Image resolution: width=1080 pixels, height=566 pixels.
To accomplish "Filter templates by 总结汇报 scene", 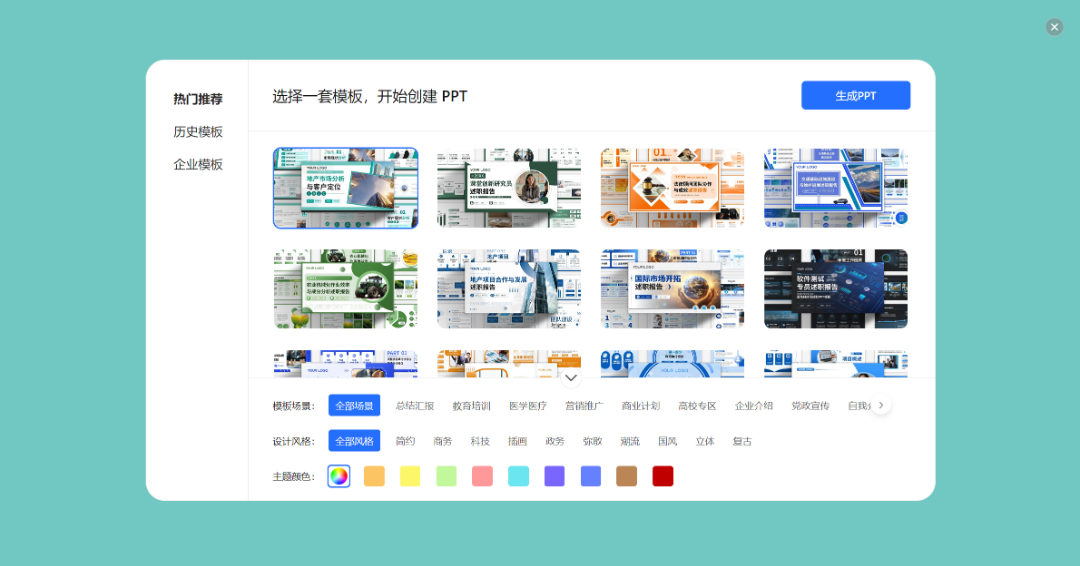I will (x=415, y=406).
